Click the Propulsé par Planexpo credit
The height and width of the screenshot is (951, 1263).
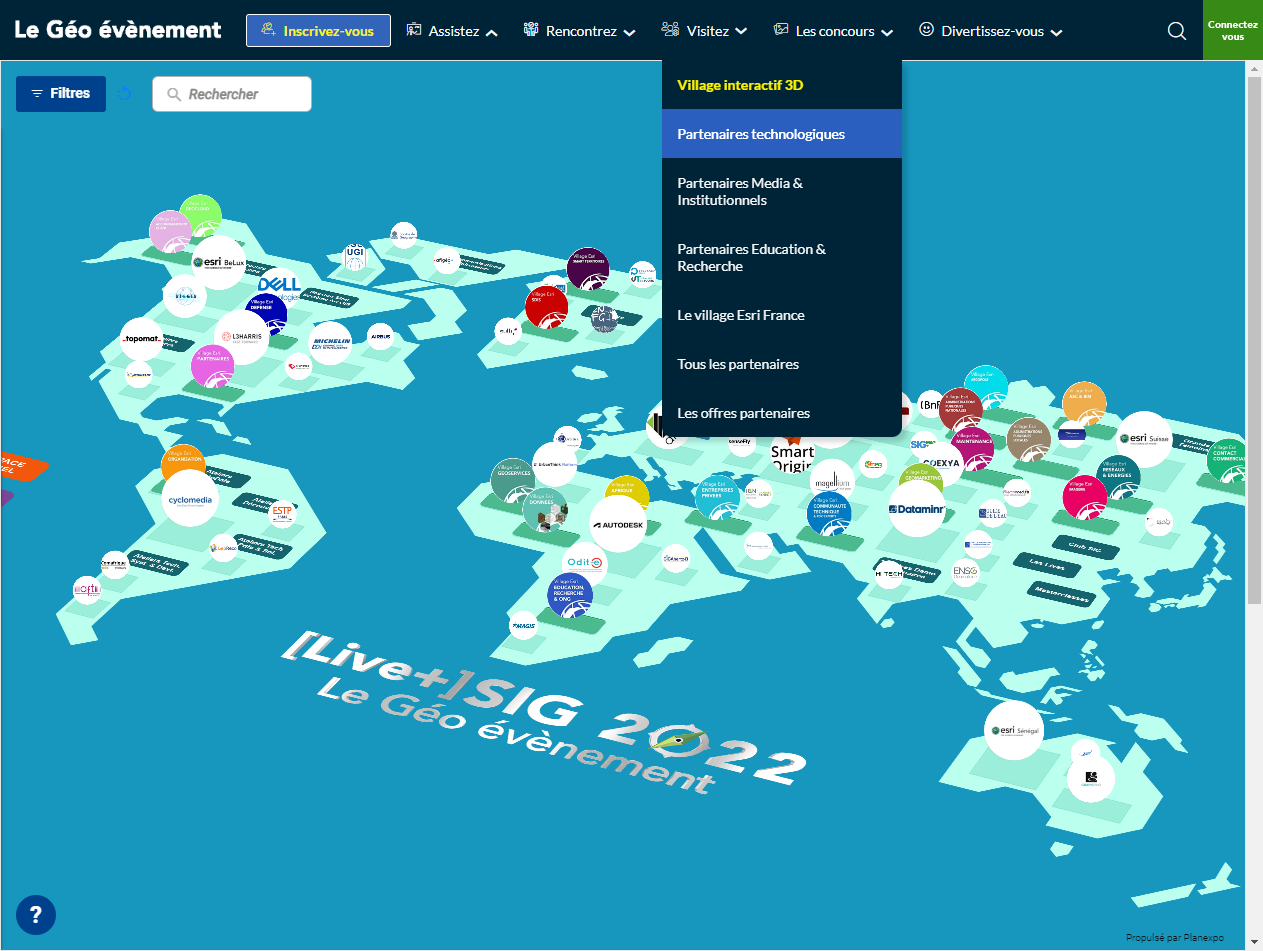[x=1175, y=938]
